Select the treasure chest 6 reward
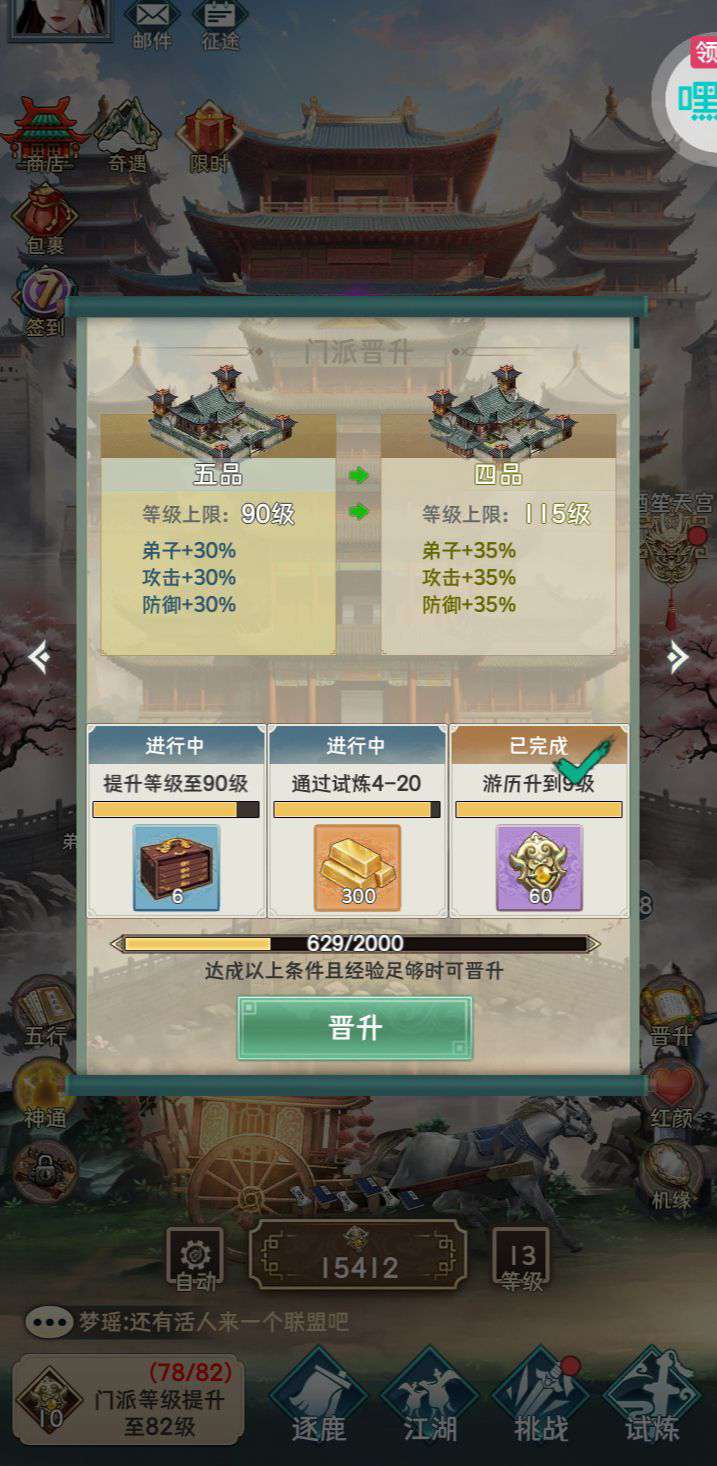Screen dimensions: 717x1466 click(176, 867)
